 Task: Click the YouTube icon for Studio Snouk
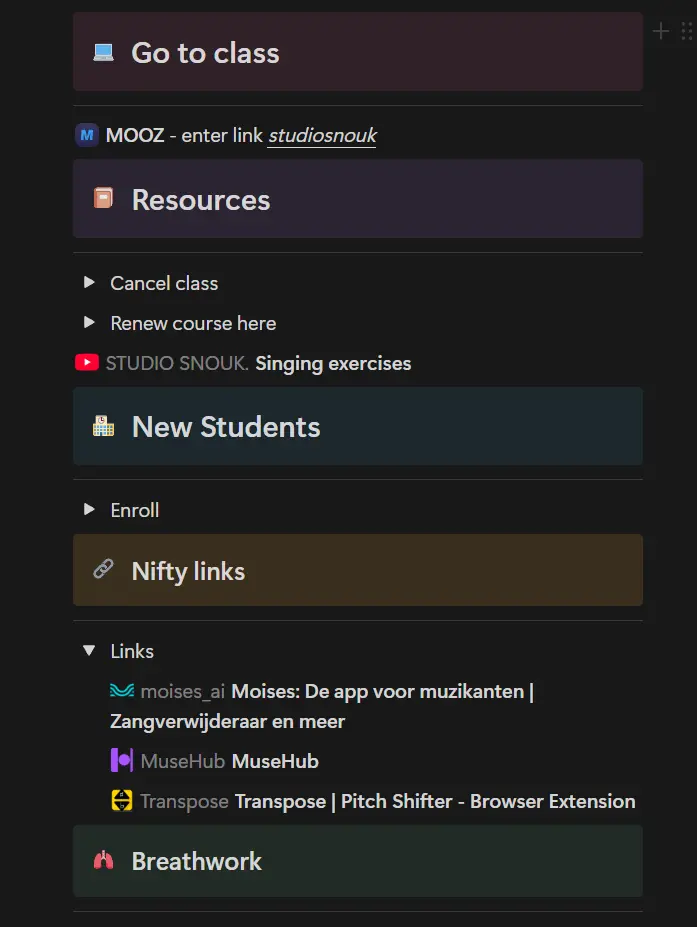87,363
